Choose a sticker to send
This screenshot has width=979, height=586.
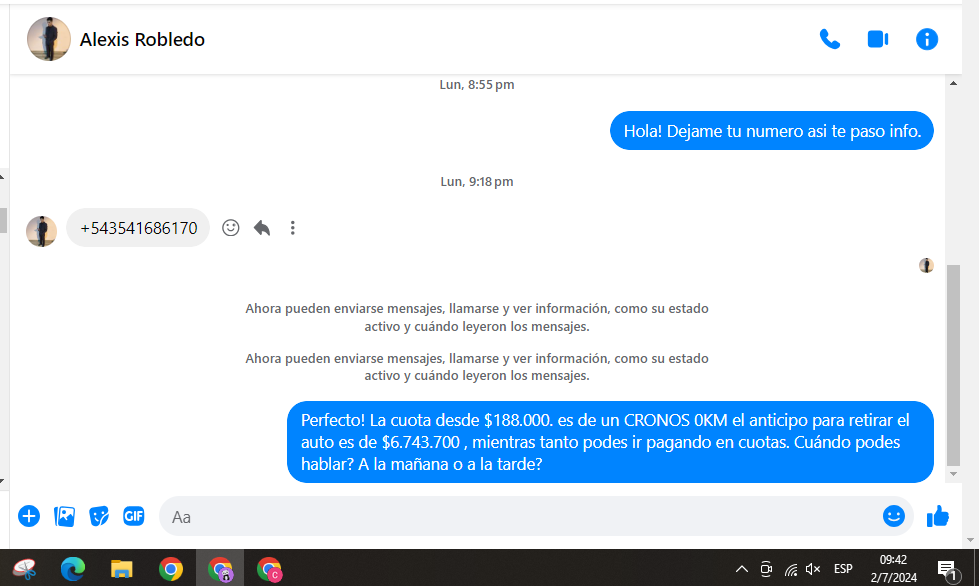pyautogui.click(x=99, y=516)
